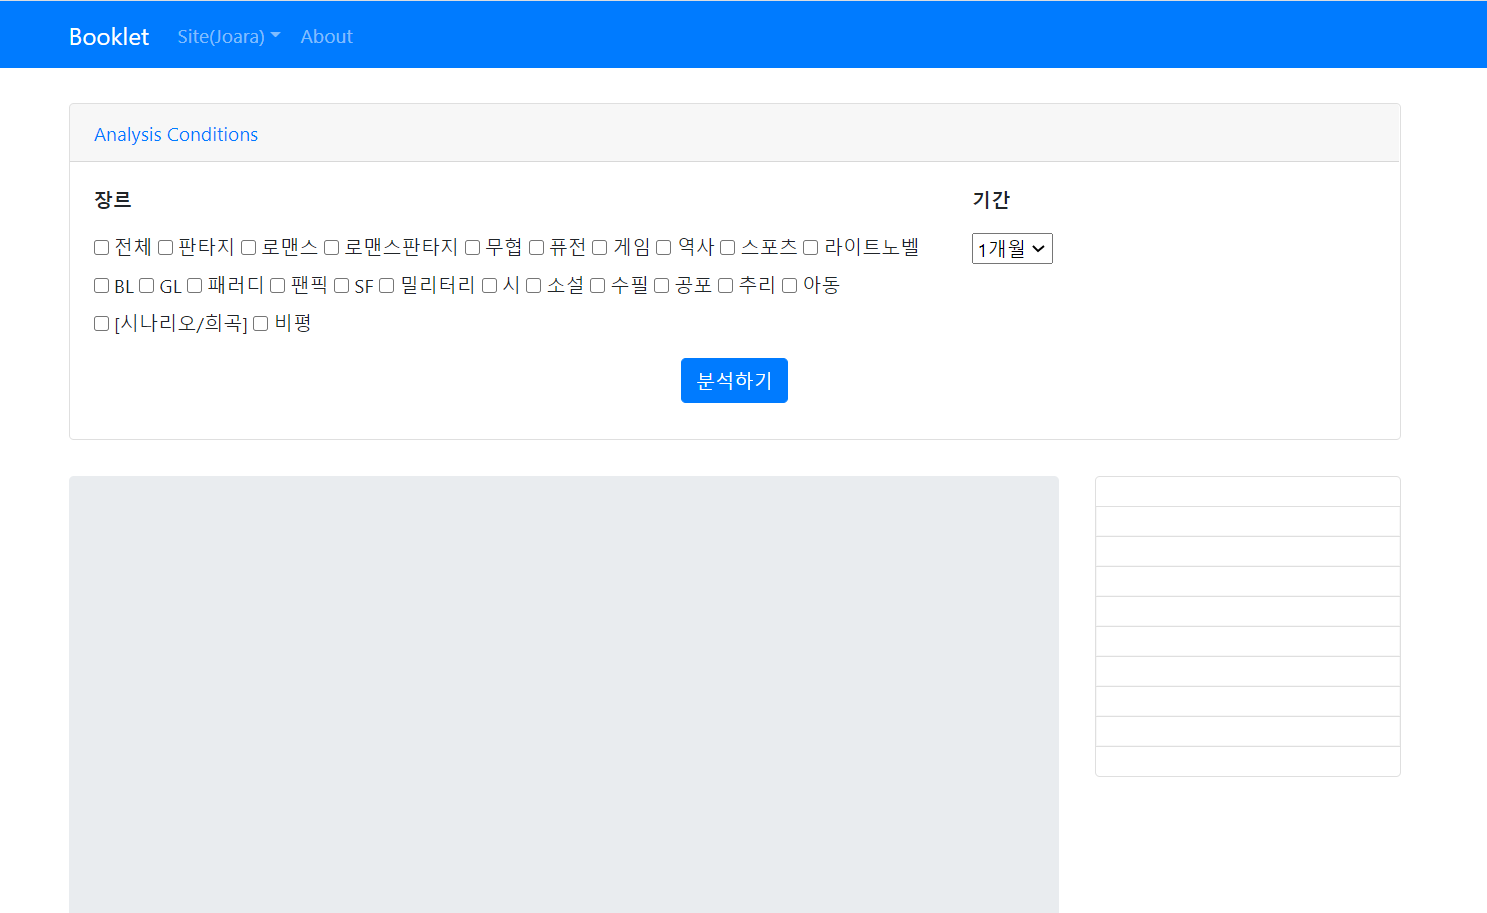Select 라이트노벨 in the genre list
The width and height of the screenshot is (1487, 913).
point(810,247)
